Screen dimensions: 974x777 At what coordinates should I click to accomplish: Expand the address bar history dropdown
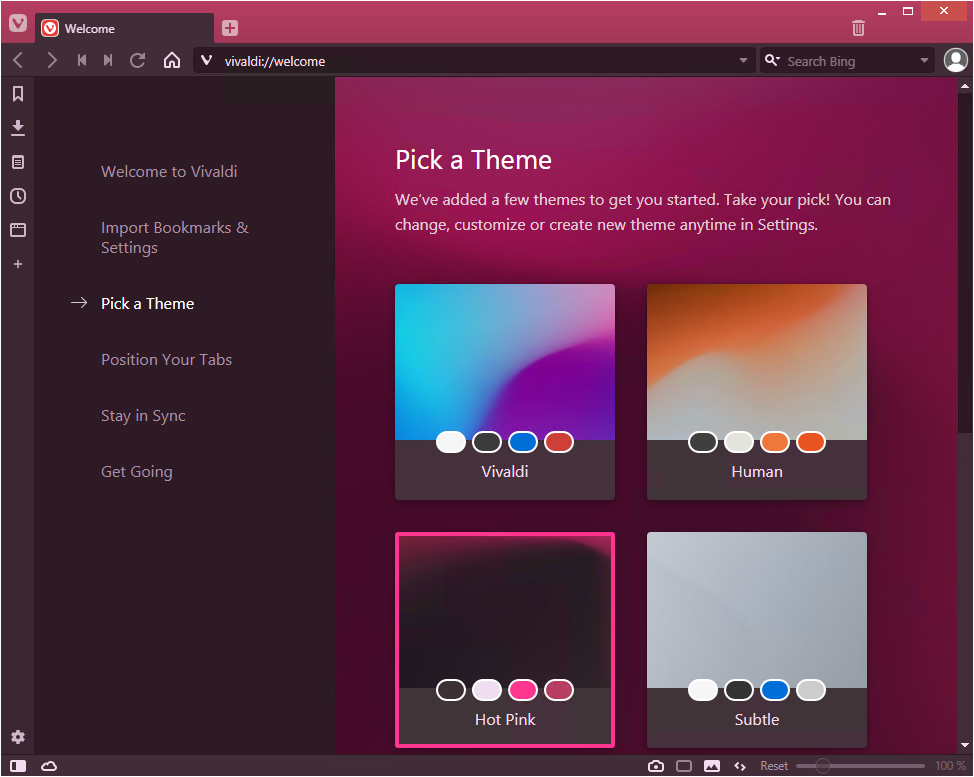tap(743, 60)
